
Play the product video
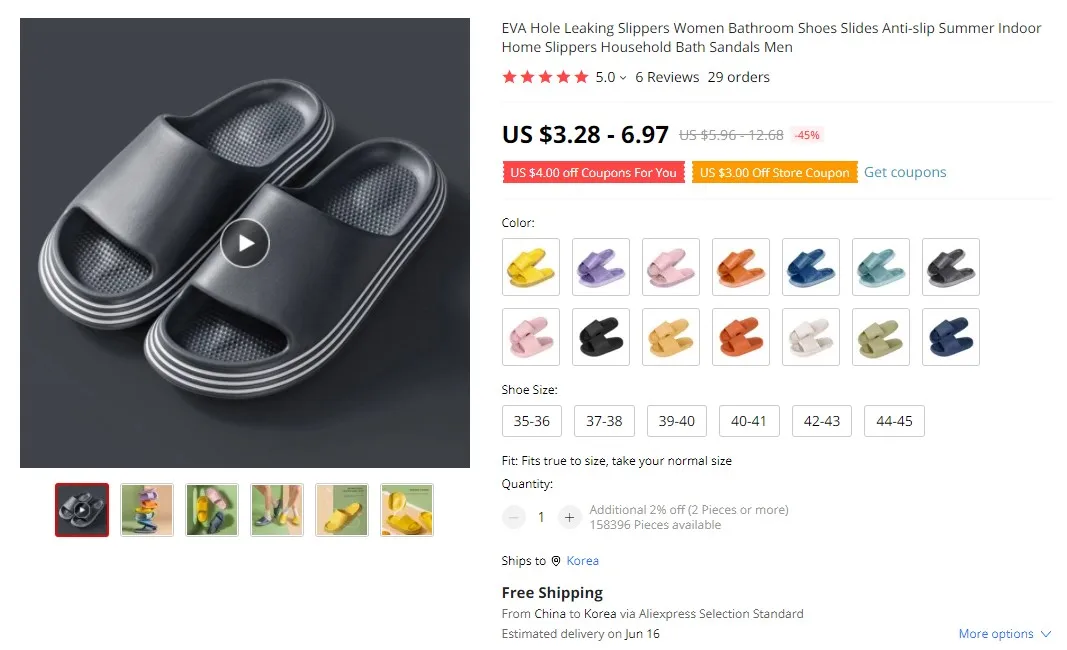(245, 243)
